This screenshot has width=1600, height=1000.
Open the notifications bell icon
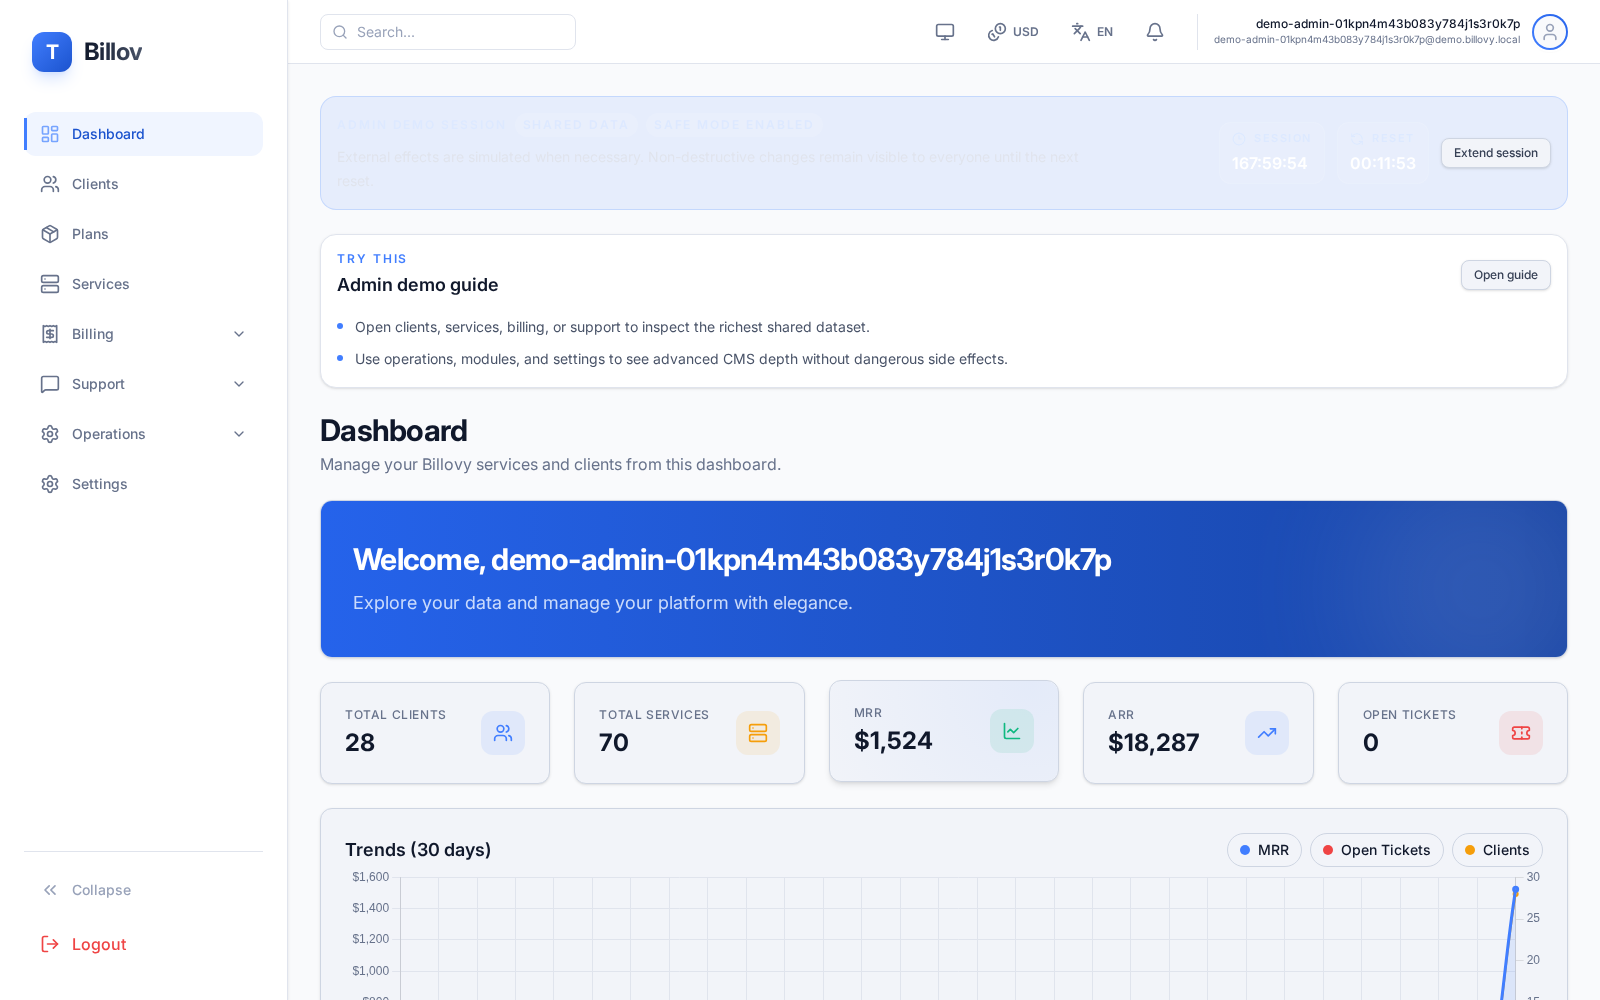click(x=1154, y=31)
